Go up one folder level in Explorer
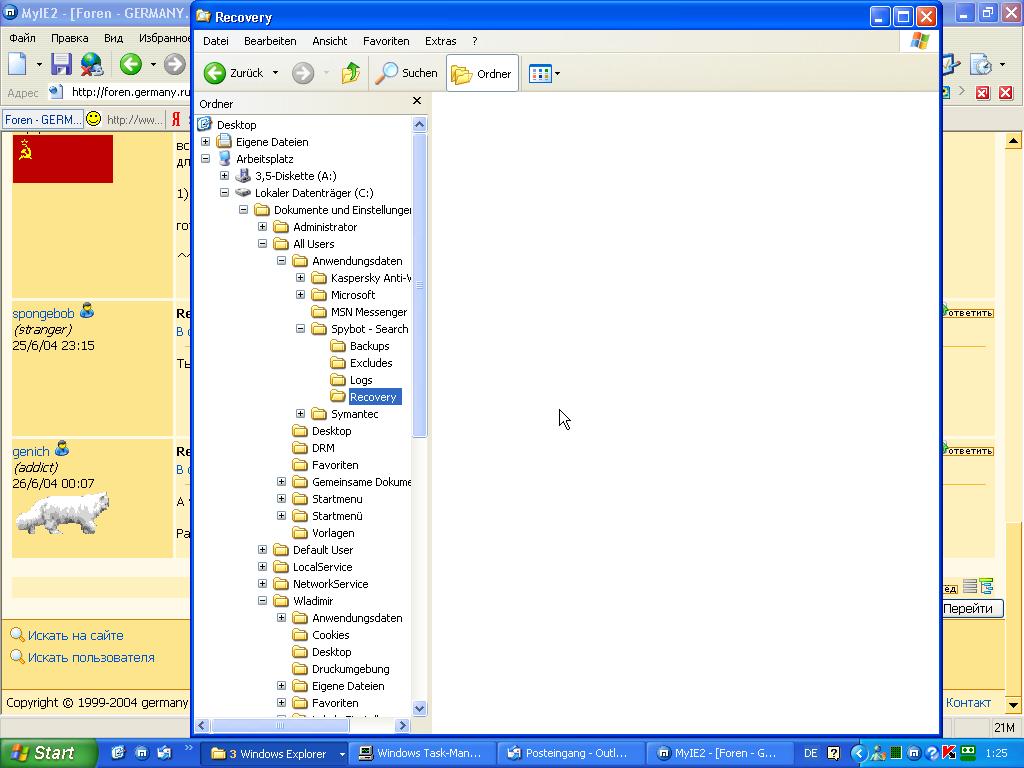 tap(351, 73)
